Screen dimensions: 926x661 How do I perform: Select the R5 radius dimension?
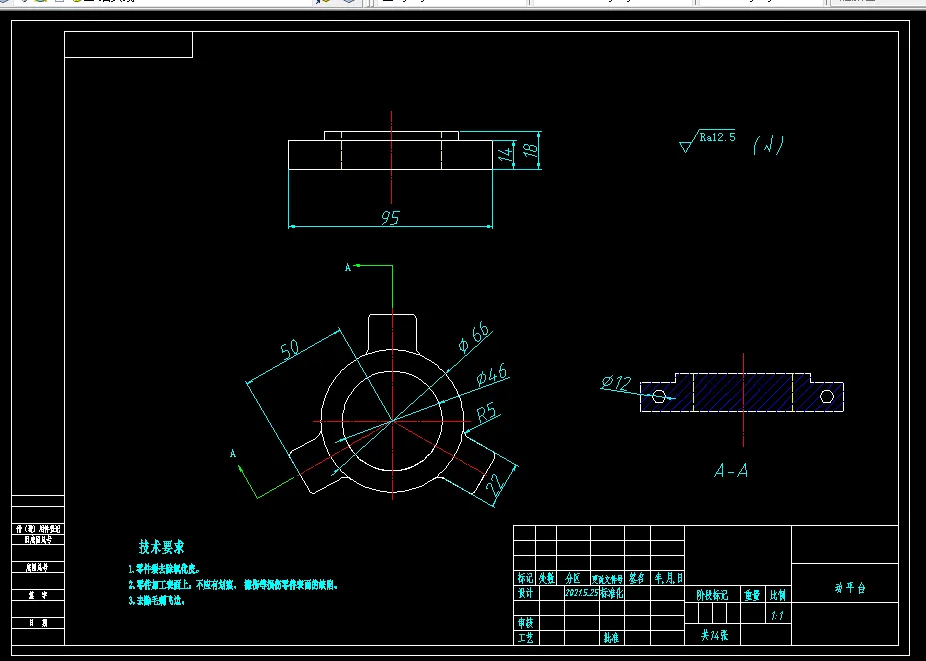[487, 412]
